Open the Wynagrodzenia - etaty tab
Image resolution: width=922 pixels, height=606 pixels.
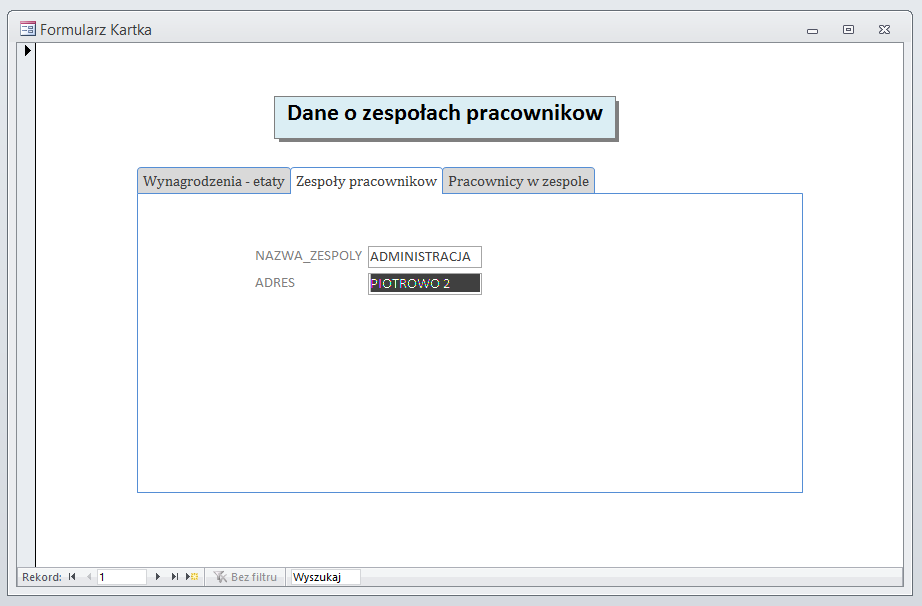(x=213, y=181)
